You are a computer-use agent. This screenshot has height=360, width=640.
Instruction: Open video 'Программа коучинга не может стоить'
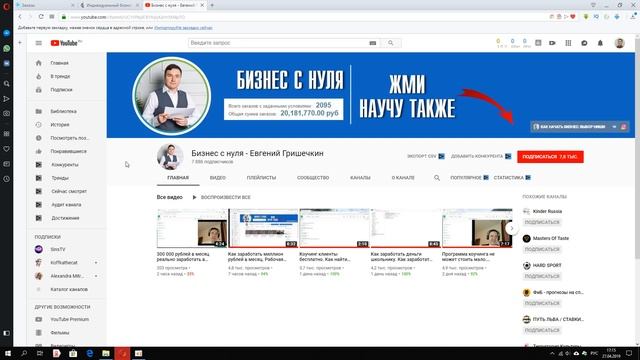(x=477, y=228)
